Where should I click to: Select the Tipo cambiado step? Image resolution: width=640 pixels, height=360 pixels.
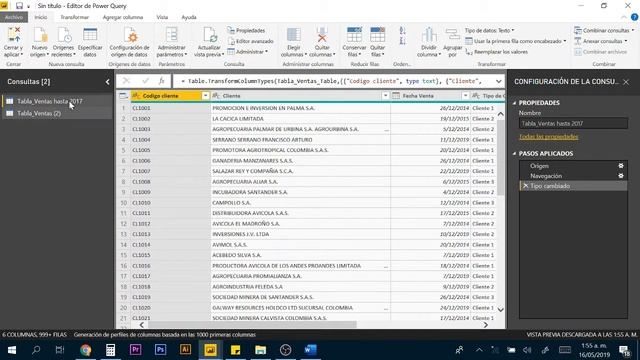coord(573,186)
